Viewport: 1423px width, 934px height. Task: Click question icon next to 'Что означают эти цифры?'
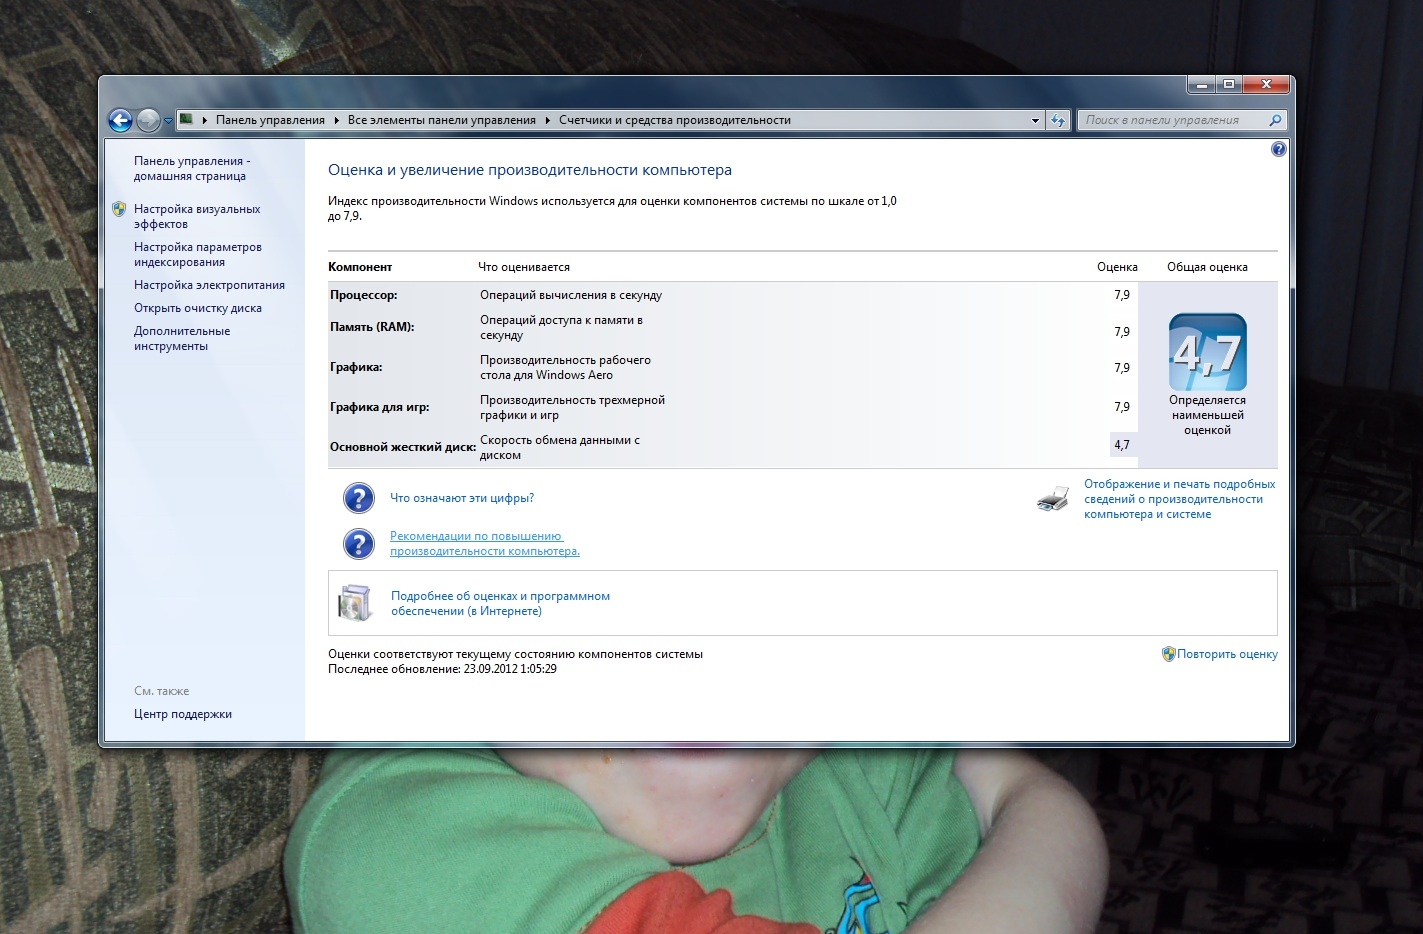tap(358, 498)
